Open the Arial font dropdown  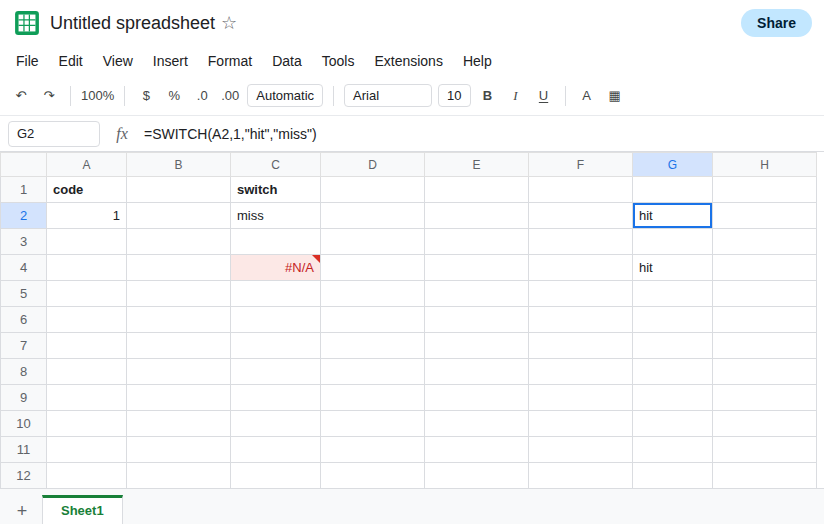tap(388, 96)
